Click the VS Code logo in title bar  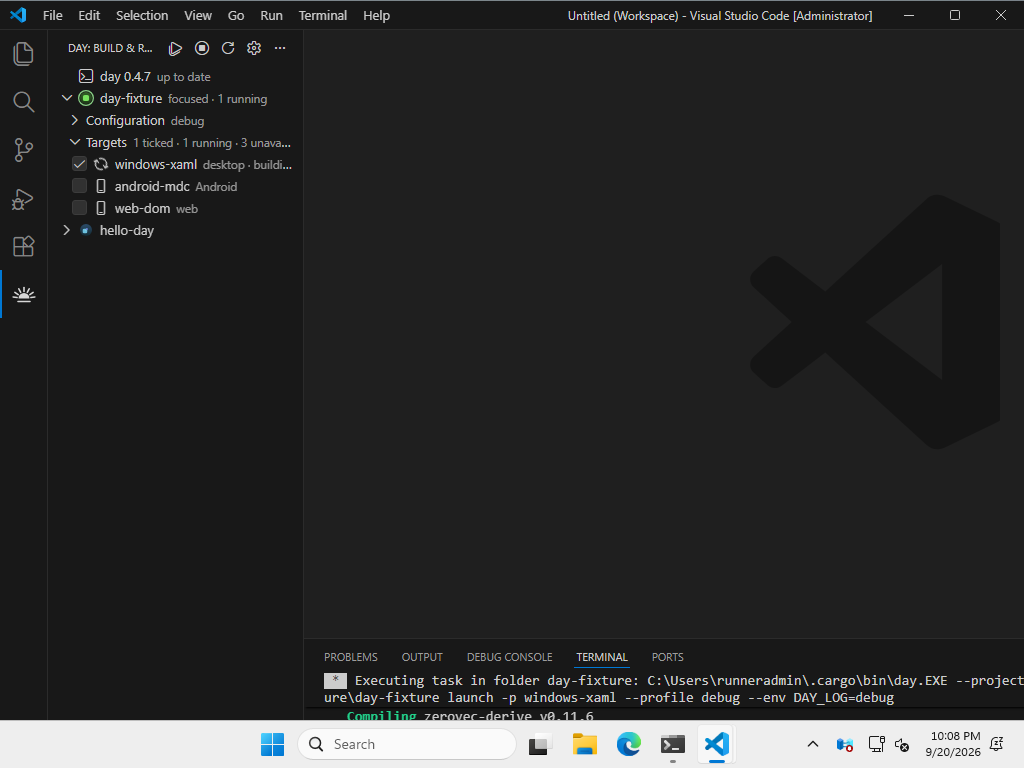point(18,15)
